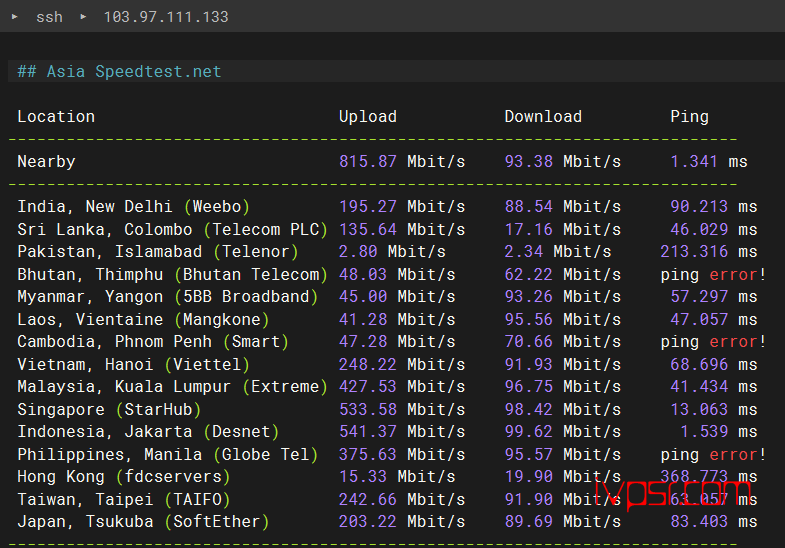785x548 pixels.
Task: Click Indonesia upload value 541.37
Action: pos(367,432)
